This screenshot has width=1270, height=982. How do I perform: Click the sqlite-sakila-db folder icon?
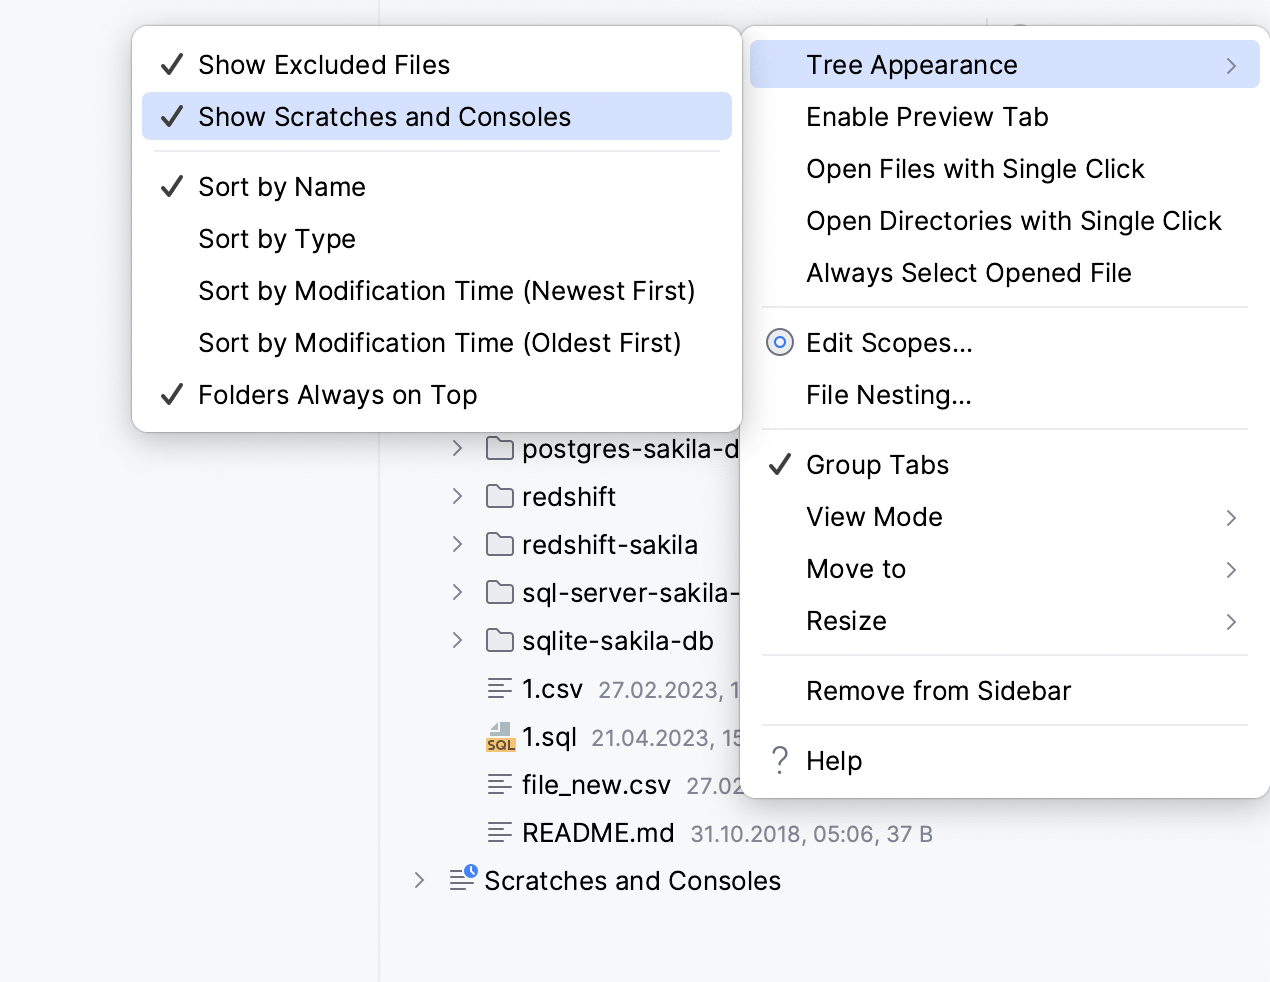[x=499, y=640]
